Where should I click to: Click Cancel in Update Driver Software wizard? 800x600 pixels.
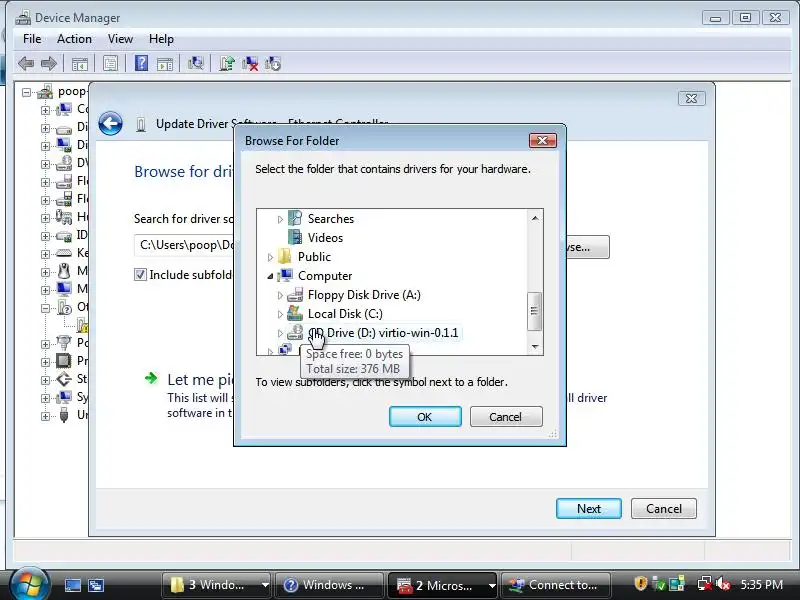[x=663, y=508]
